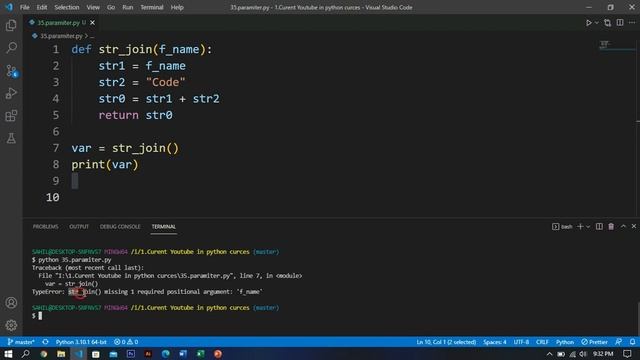Open the Help menu
This screenshot has height=360, width=640.
click(177, 7)
